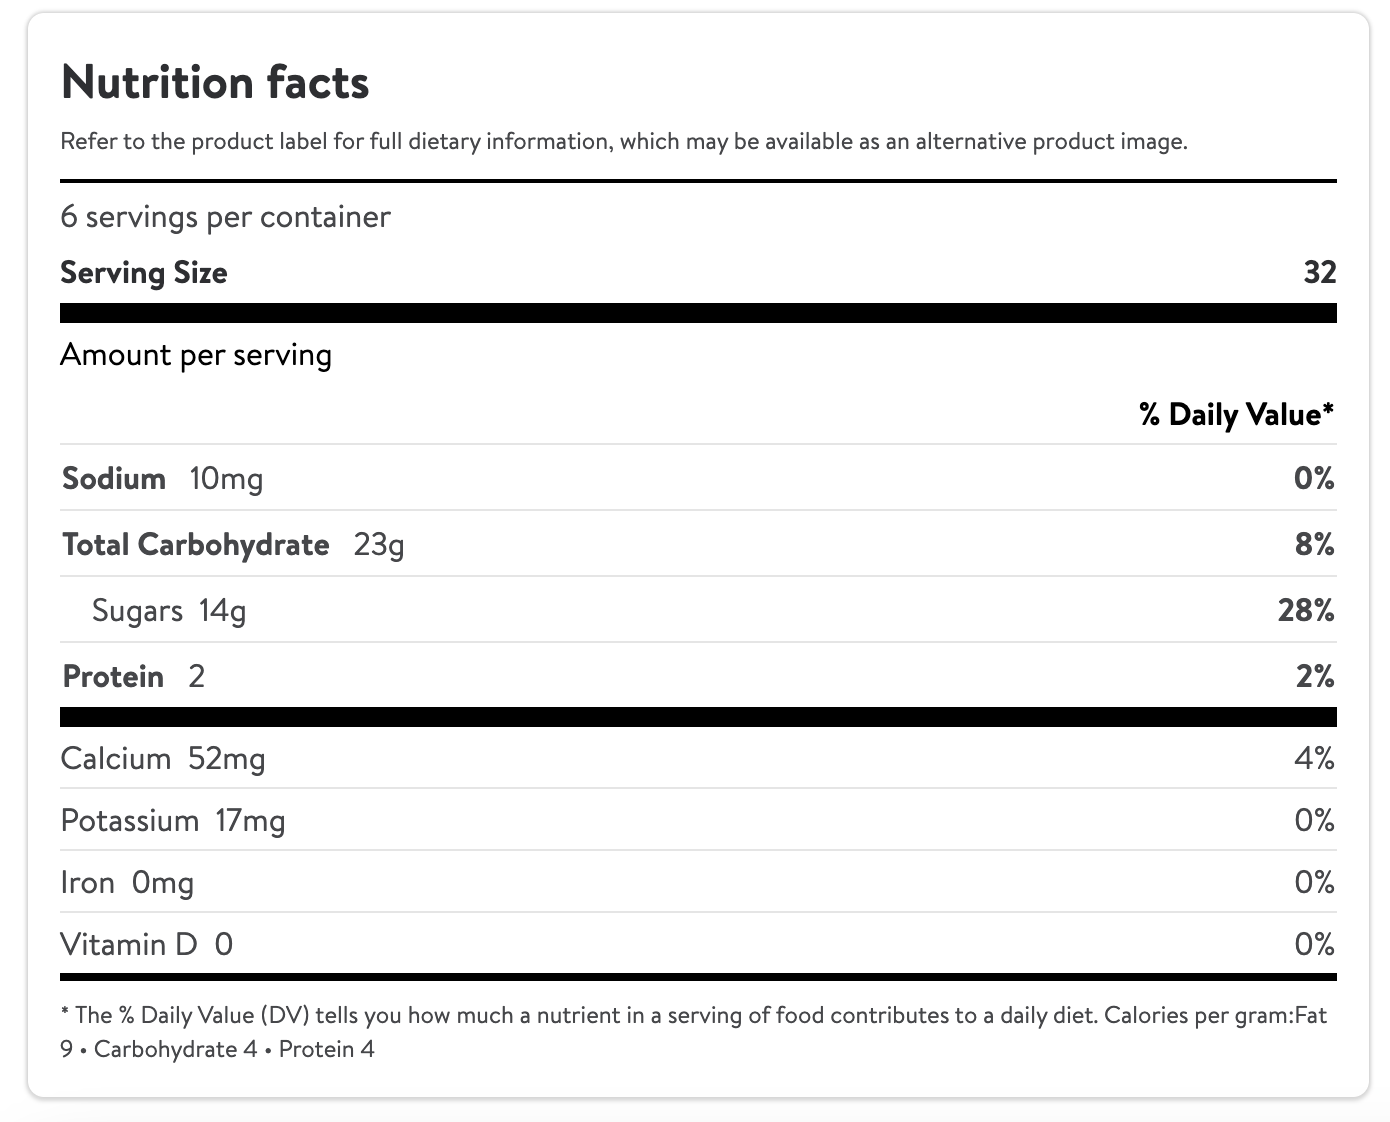The image size is (1390, 1122).
Task: Click the Sugars 14g row label
Action: [168, 611]
